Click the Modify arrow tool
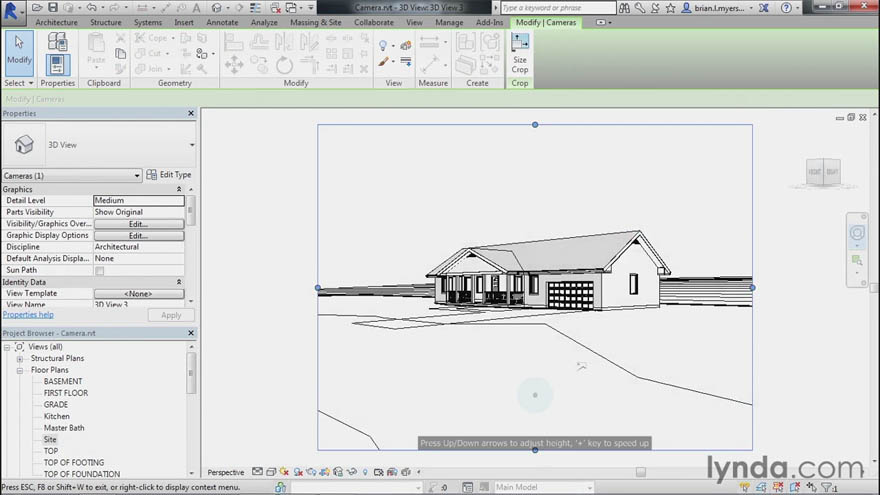Screen dimensions: 880x495 pyautogui.click(x=19, y=53)
